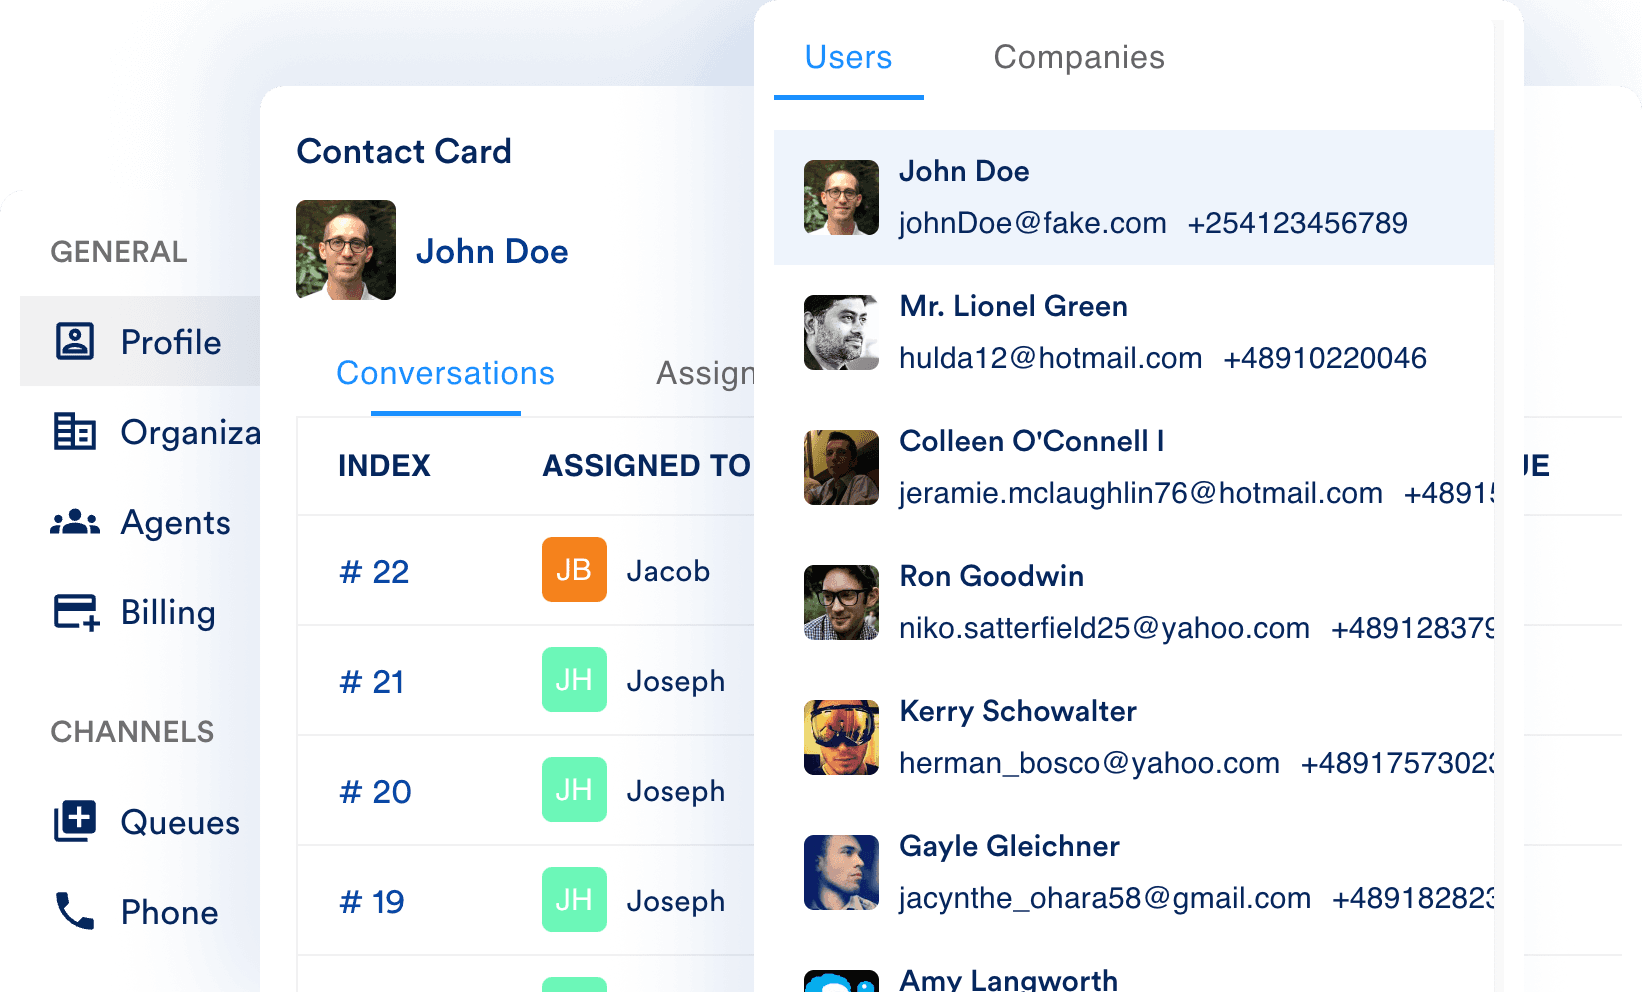
Task: Click email hulda12@hotmail.com
Action: coord(1050,357)
